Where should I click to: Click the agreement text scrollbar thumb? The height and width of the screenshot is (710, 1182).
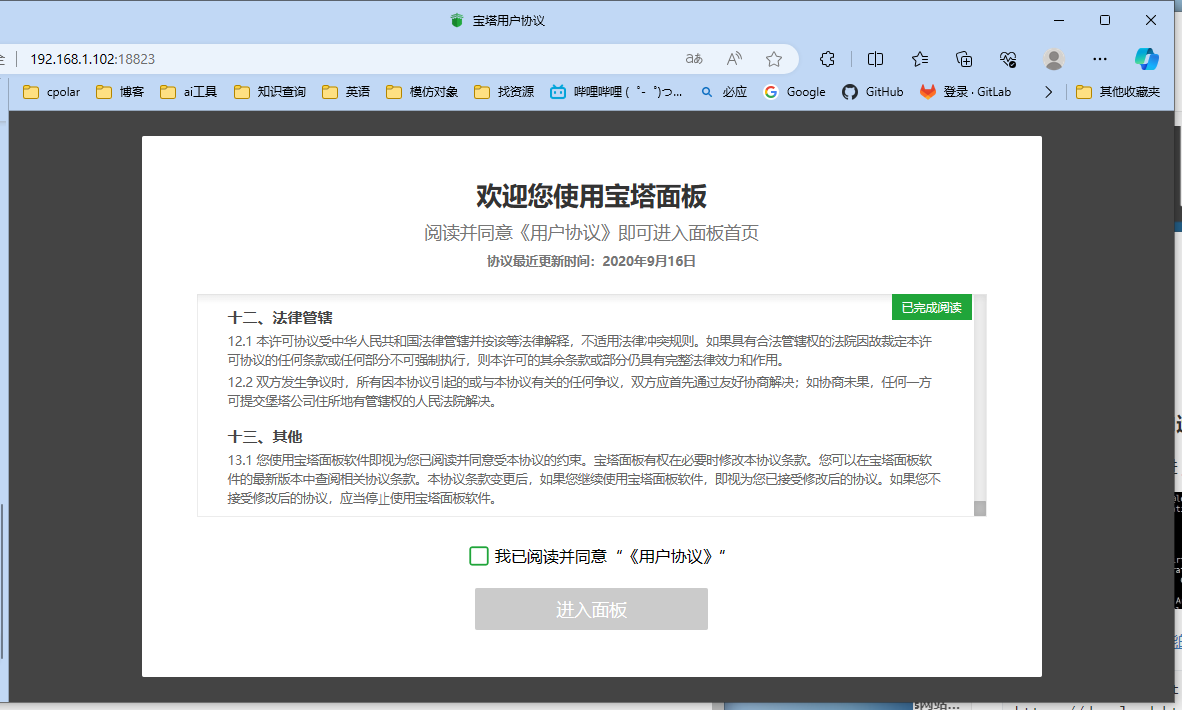point(980,508)
